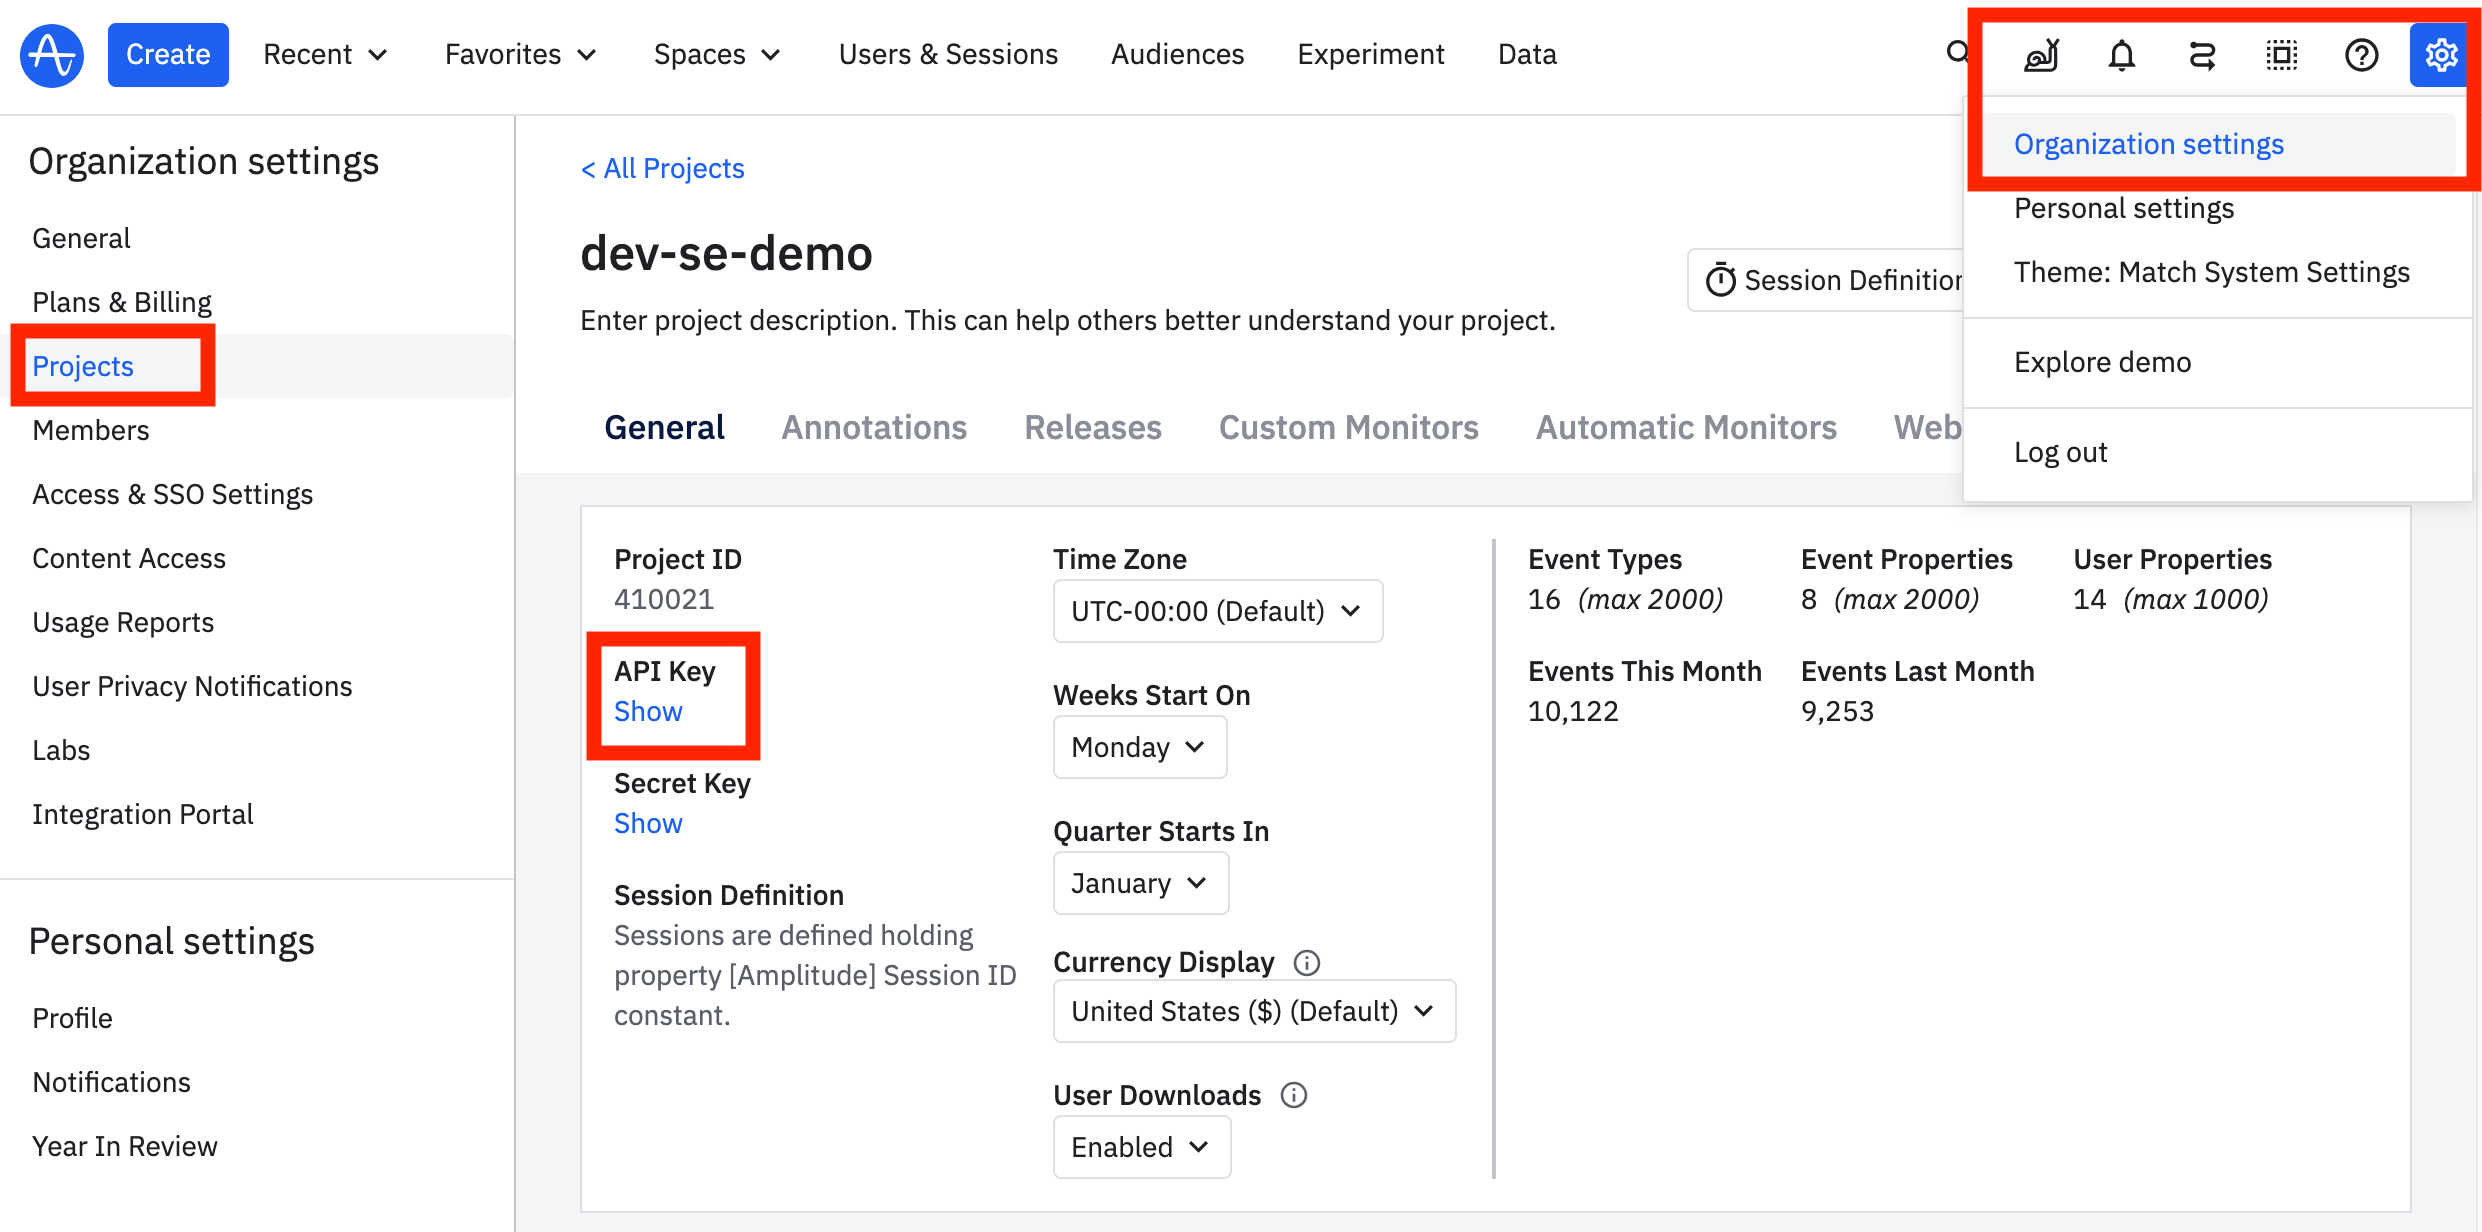Click the Session Definition button
The image size is (2482, 1232).
click(1826, 280)
